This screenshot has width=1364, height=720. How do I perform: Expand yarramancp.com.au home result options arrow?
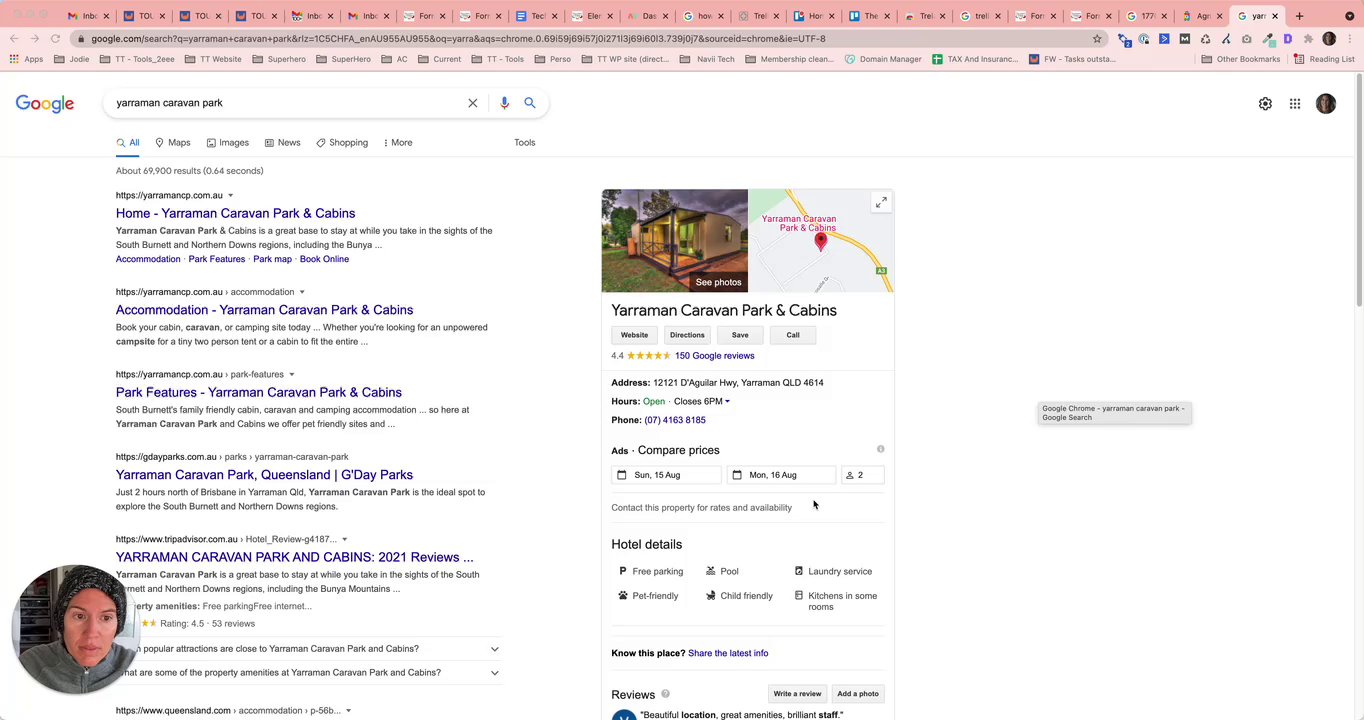pyautogui.click(x=230, y=196)
